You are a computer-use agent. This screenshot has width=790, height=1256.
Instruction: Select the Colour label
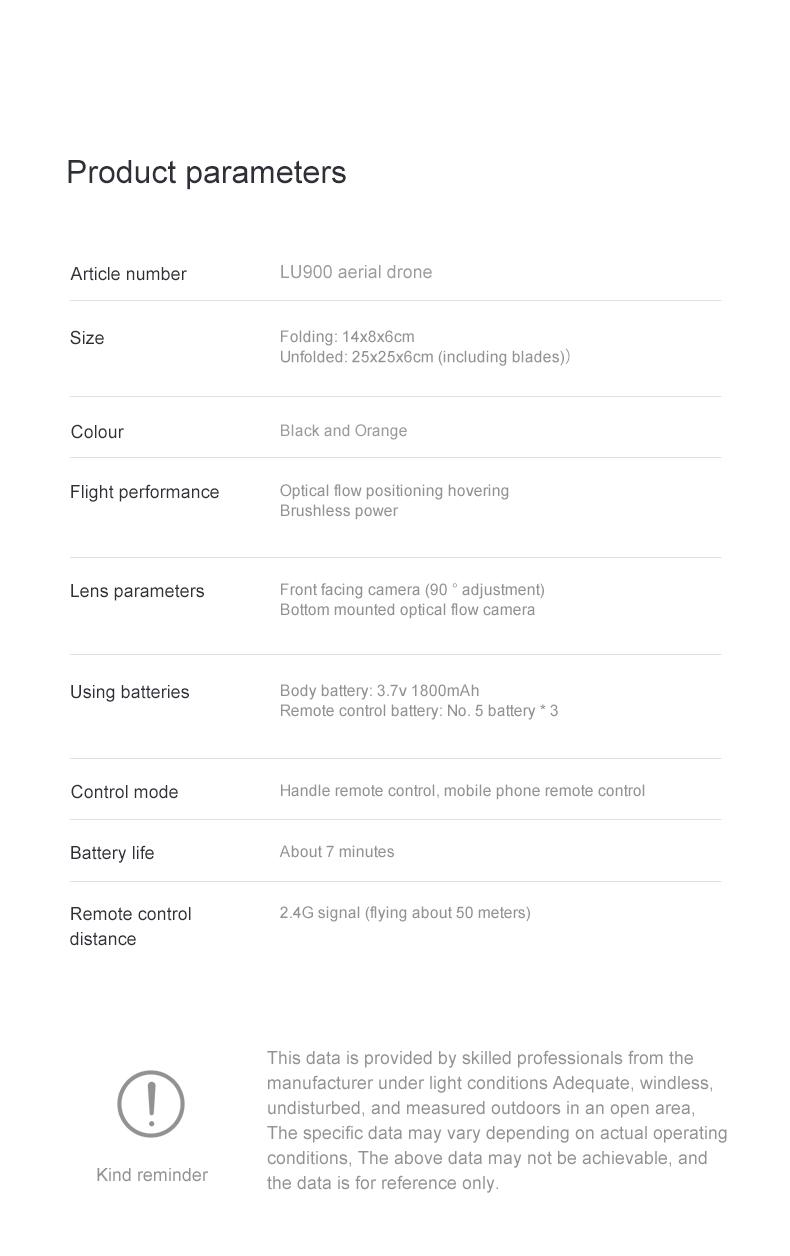(x=97, y=432)
